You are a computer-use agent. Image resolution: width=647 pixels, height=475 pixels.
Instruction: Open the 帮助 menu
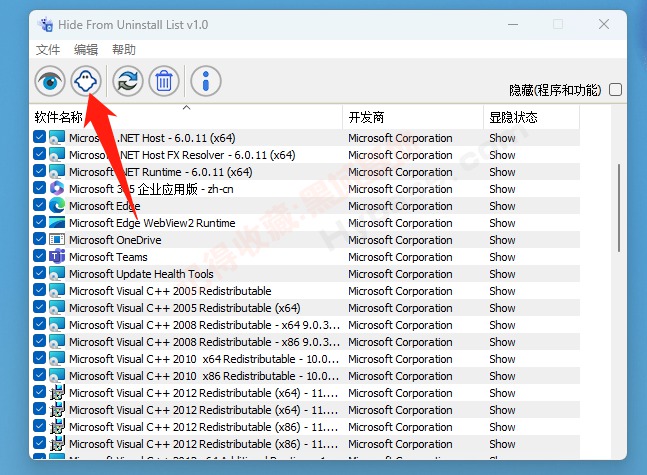(x=124, y=50)
